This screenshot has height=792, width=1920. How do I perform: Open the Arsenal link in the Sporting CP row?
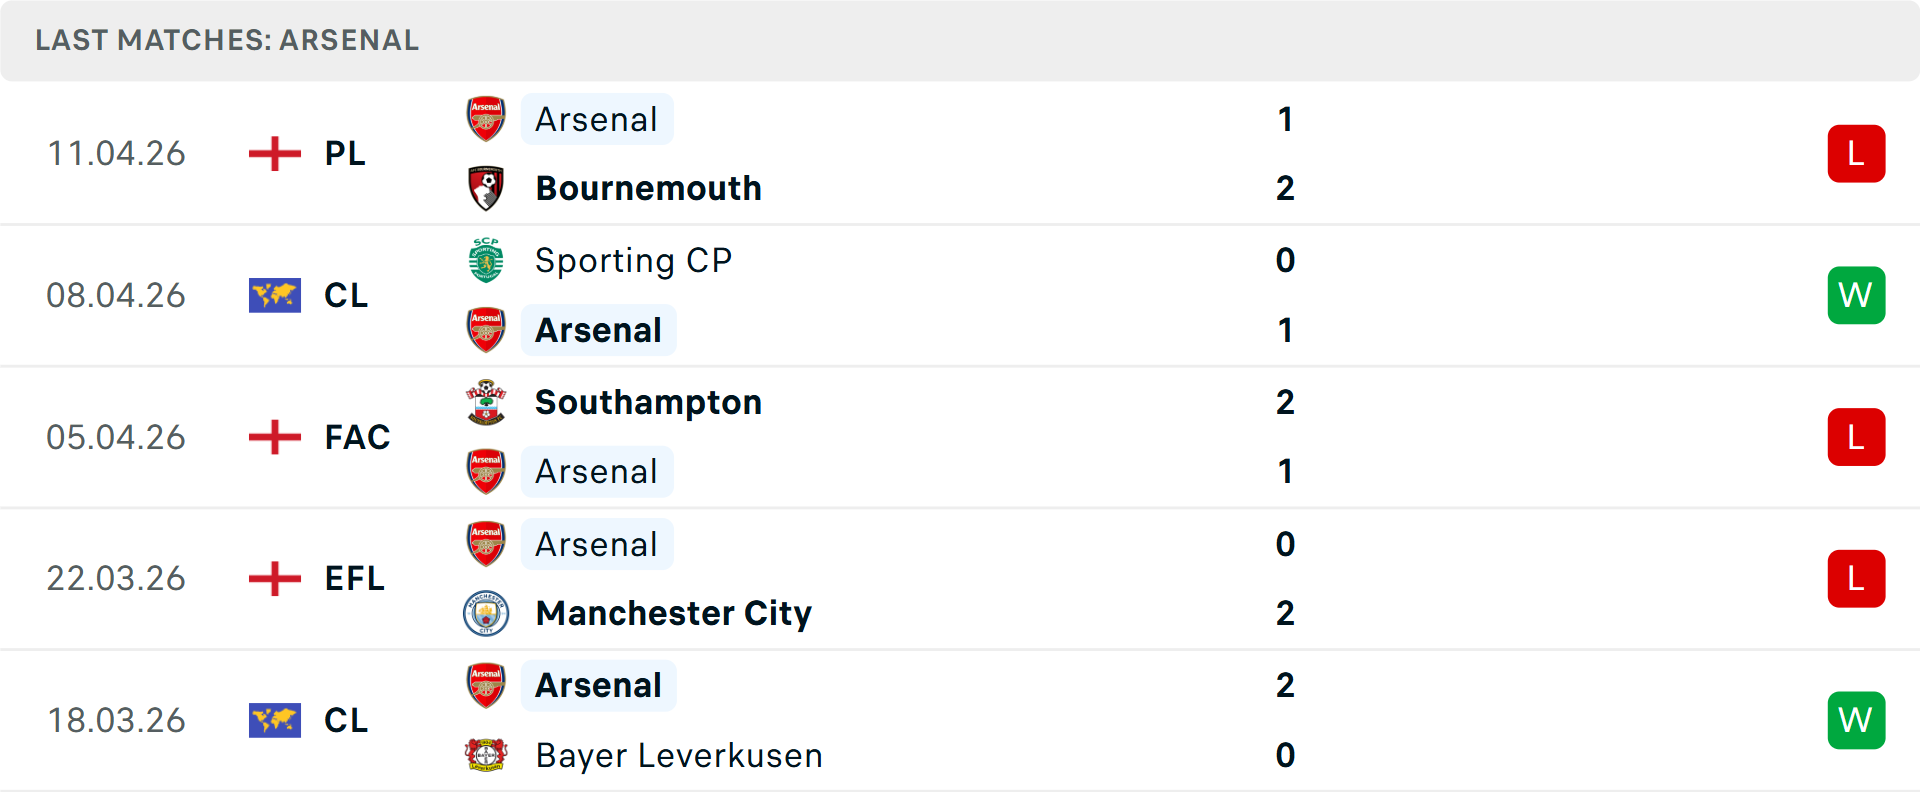click(x=597, y=329)
